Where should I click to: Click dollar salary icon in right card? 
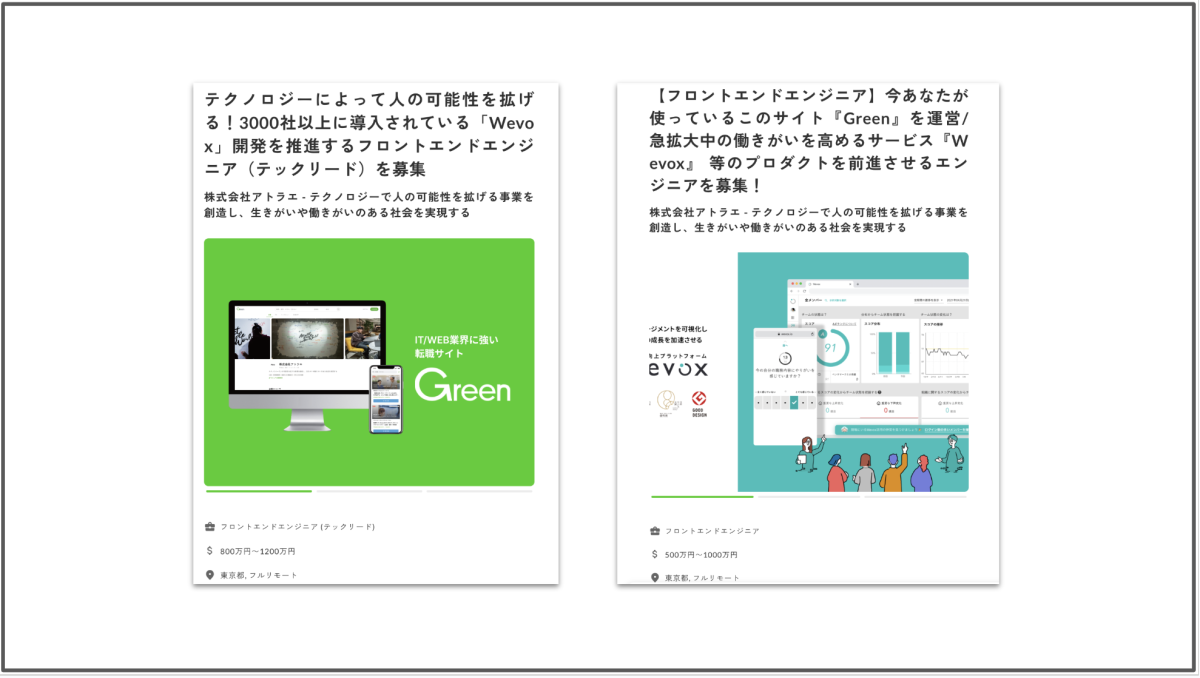655,555
